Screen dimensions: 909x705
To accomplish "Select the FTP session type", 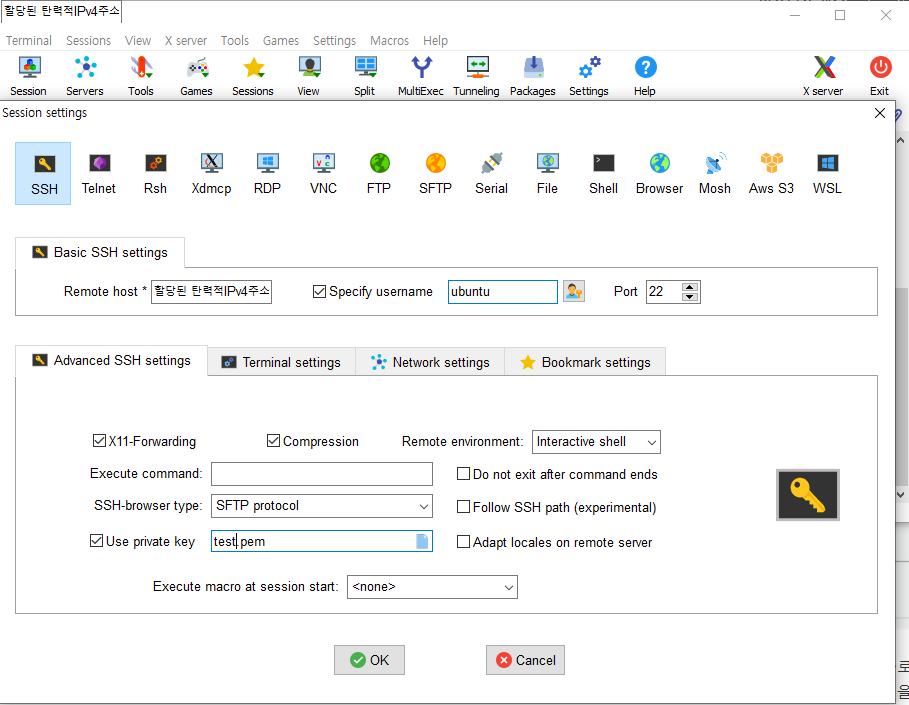I will [x=379, y=173].
